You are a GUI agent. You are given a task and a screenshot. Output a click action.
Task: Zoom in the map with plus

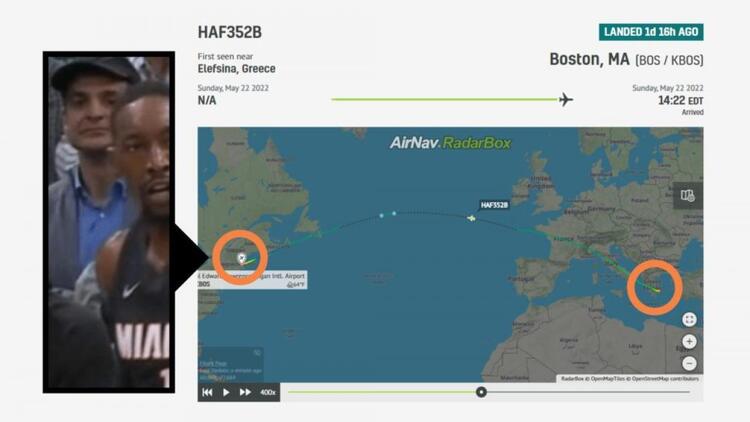point(689,341)
